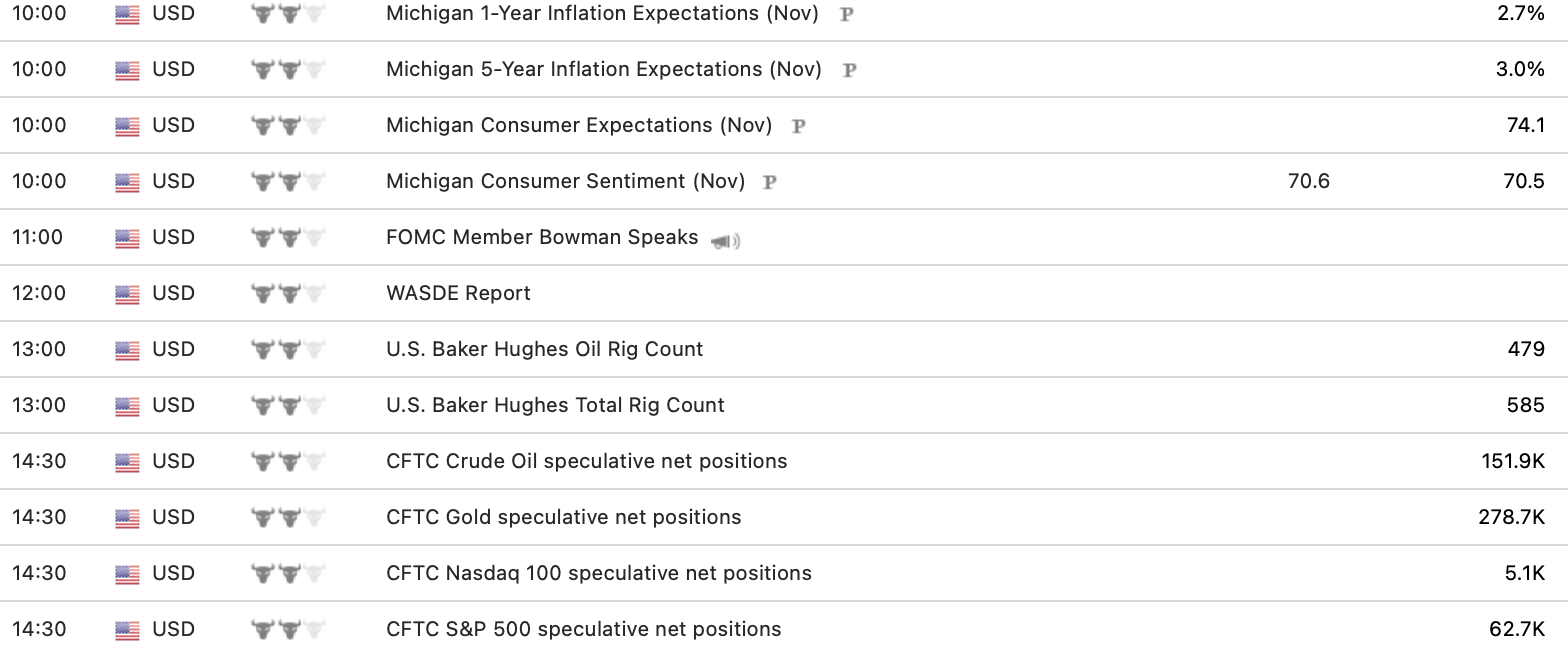Open Michigan 1-Year Inflation Expectations event
This screenshot has height=666, width=1568.
coord(602,14)
